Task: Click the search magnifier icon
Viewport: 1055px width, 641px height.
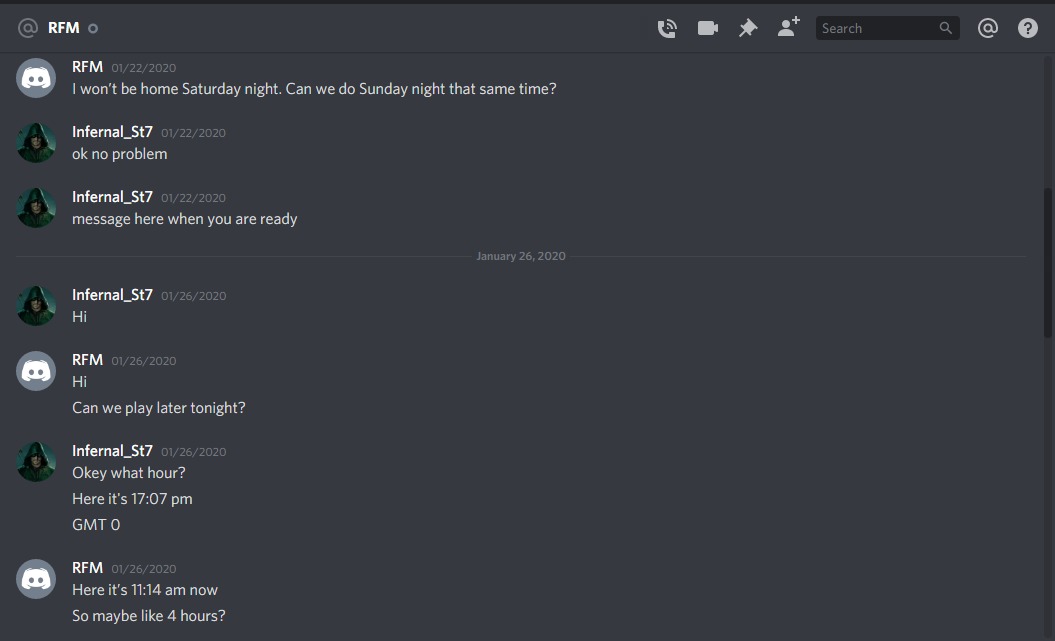Action: pos(945,28)
